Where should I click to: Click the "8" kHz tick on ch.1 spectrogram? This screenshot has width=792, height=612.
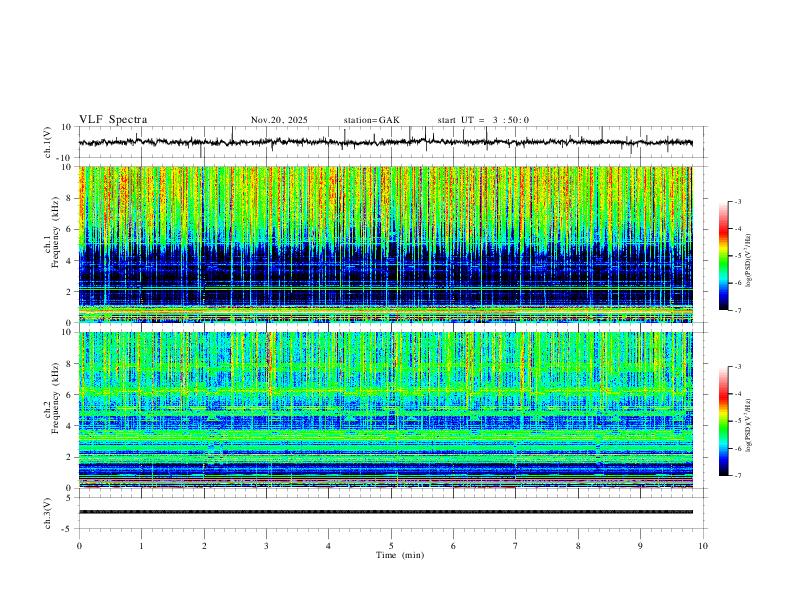(x=70, y=198)
